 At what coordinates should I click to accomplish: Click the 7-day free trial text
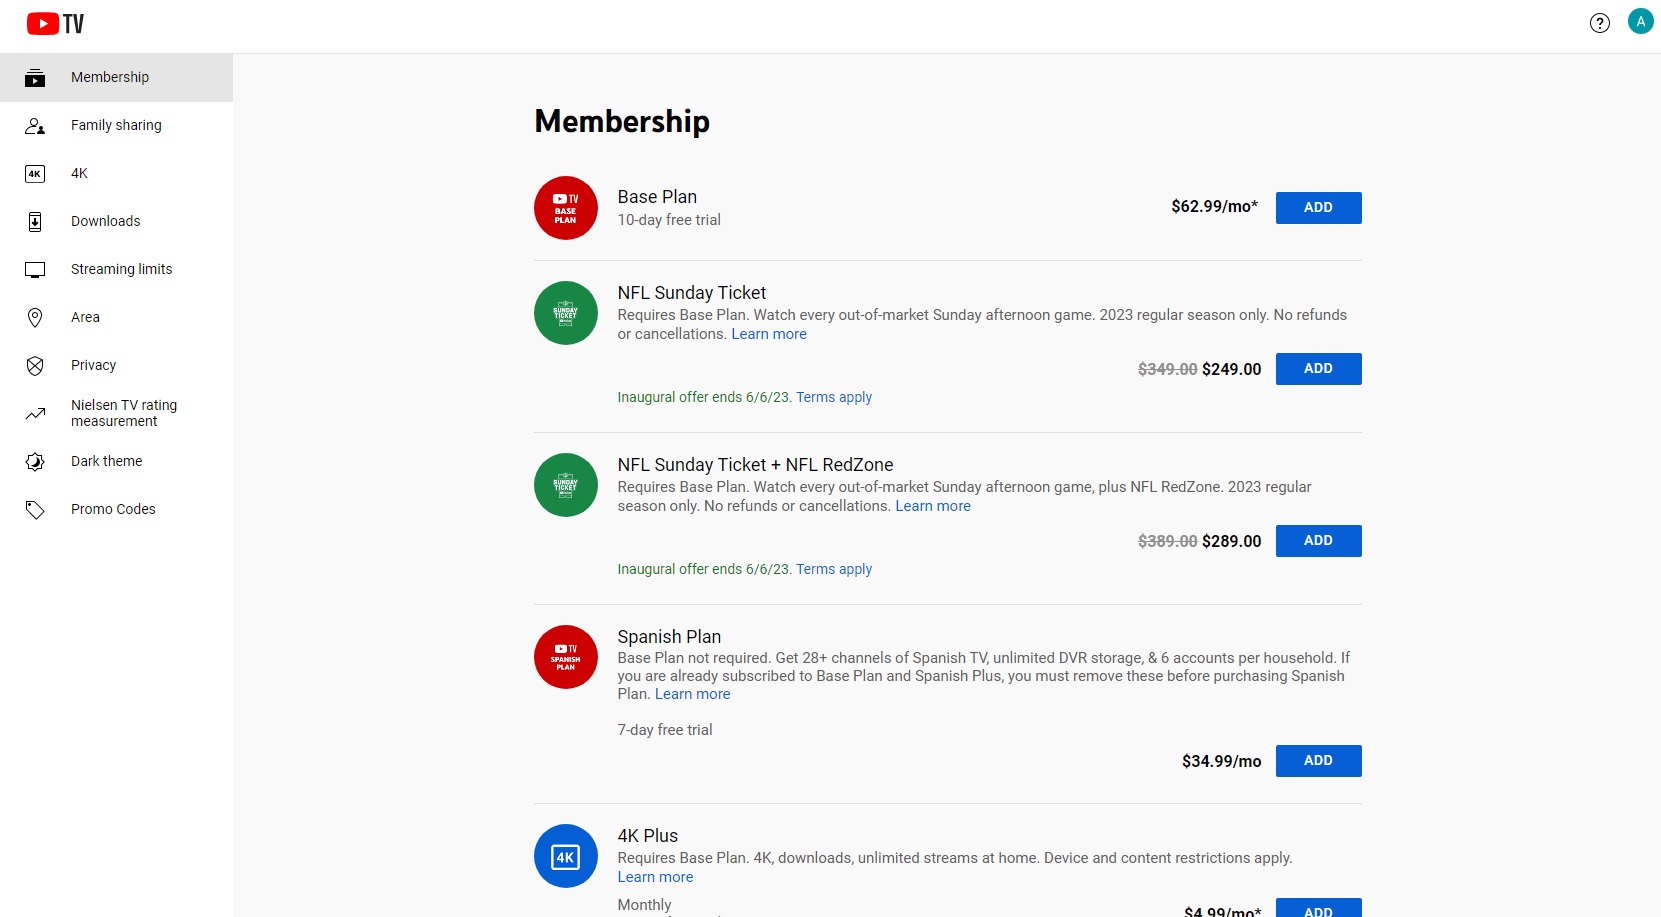(665, 730)
